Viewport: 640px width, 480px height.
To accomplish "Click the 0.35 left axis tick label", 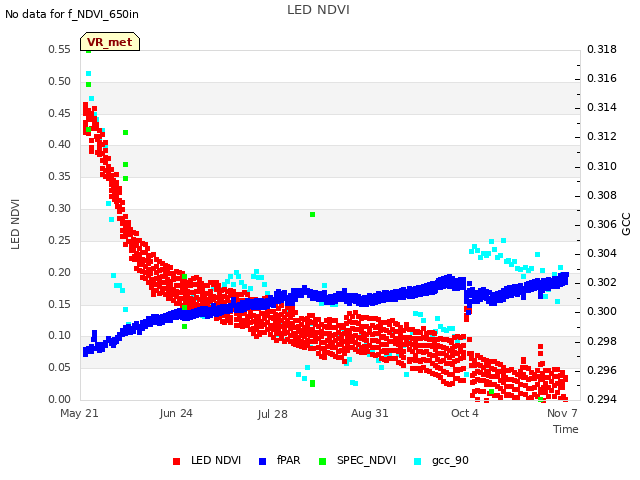I will click(60, 176).
